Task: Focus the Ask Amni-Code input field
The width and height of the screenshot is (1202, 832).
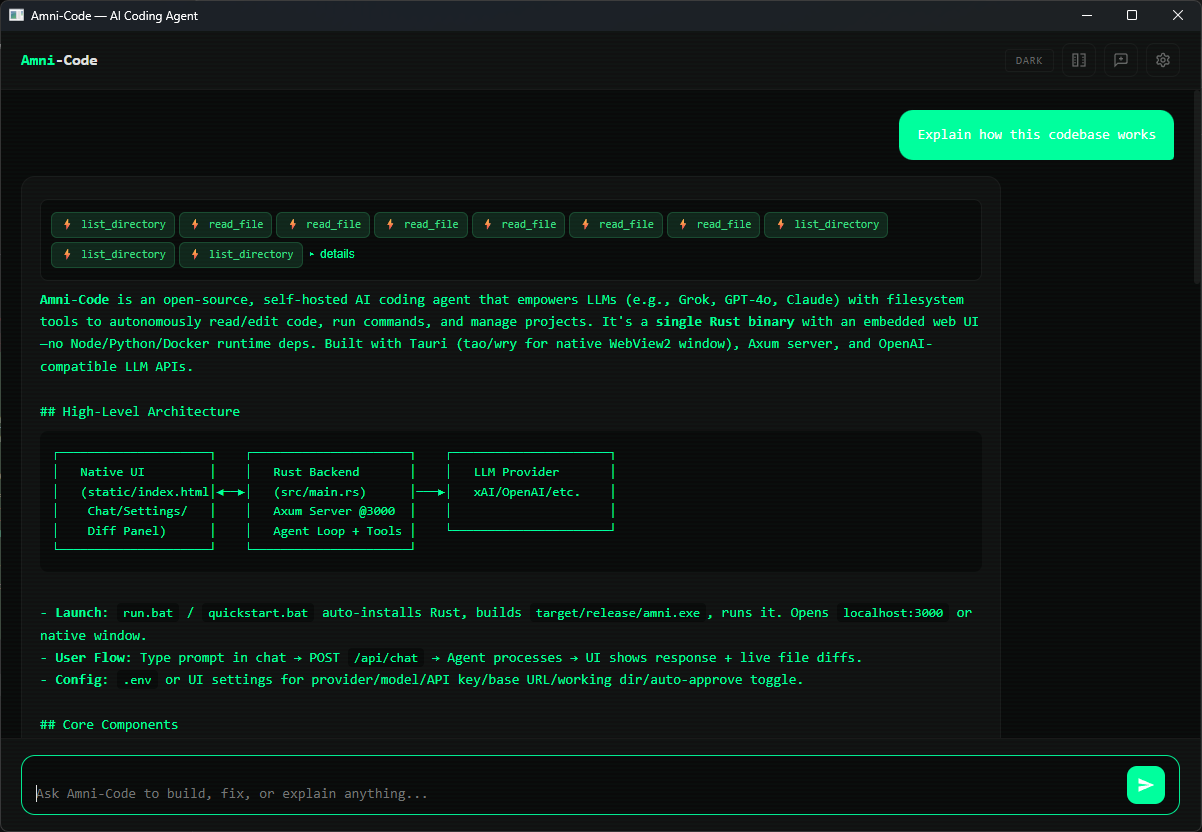Action: (x=500, y=792)
